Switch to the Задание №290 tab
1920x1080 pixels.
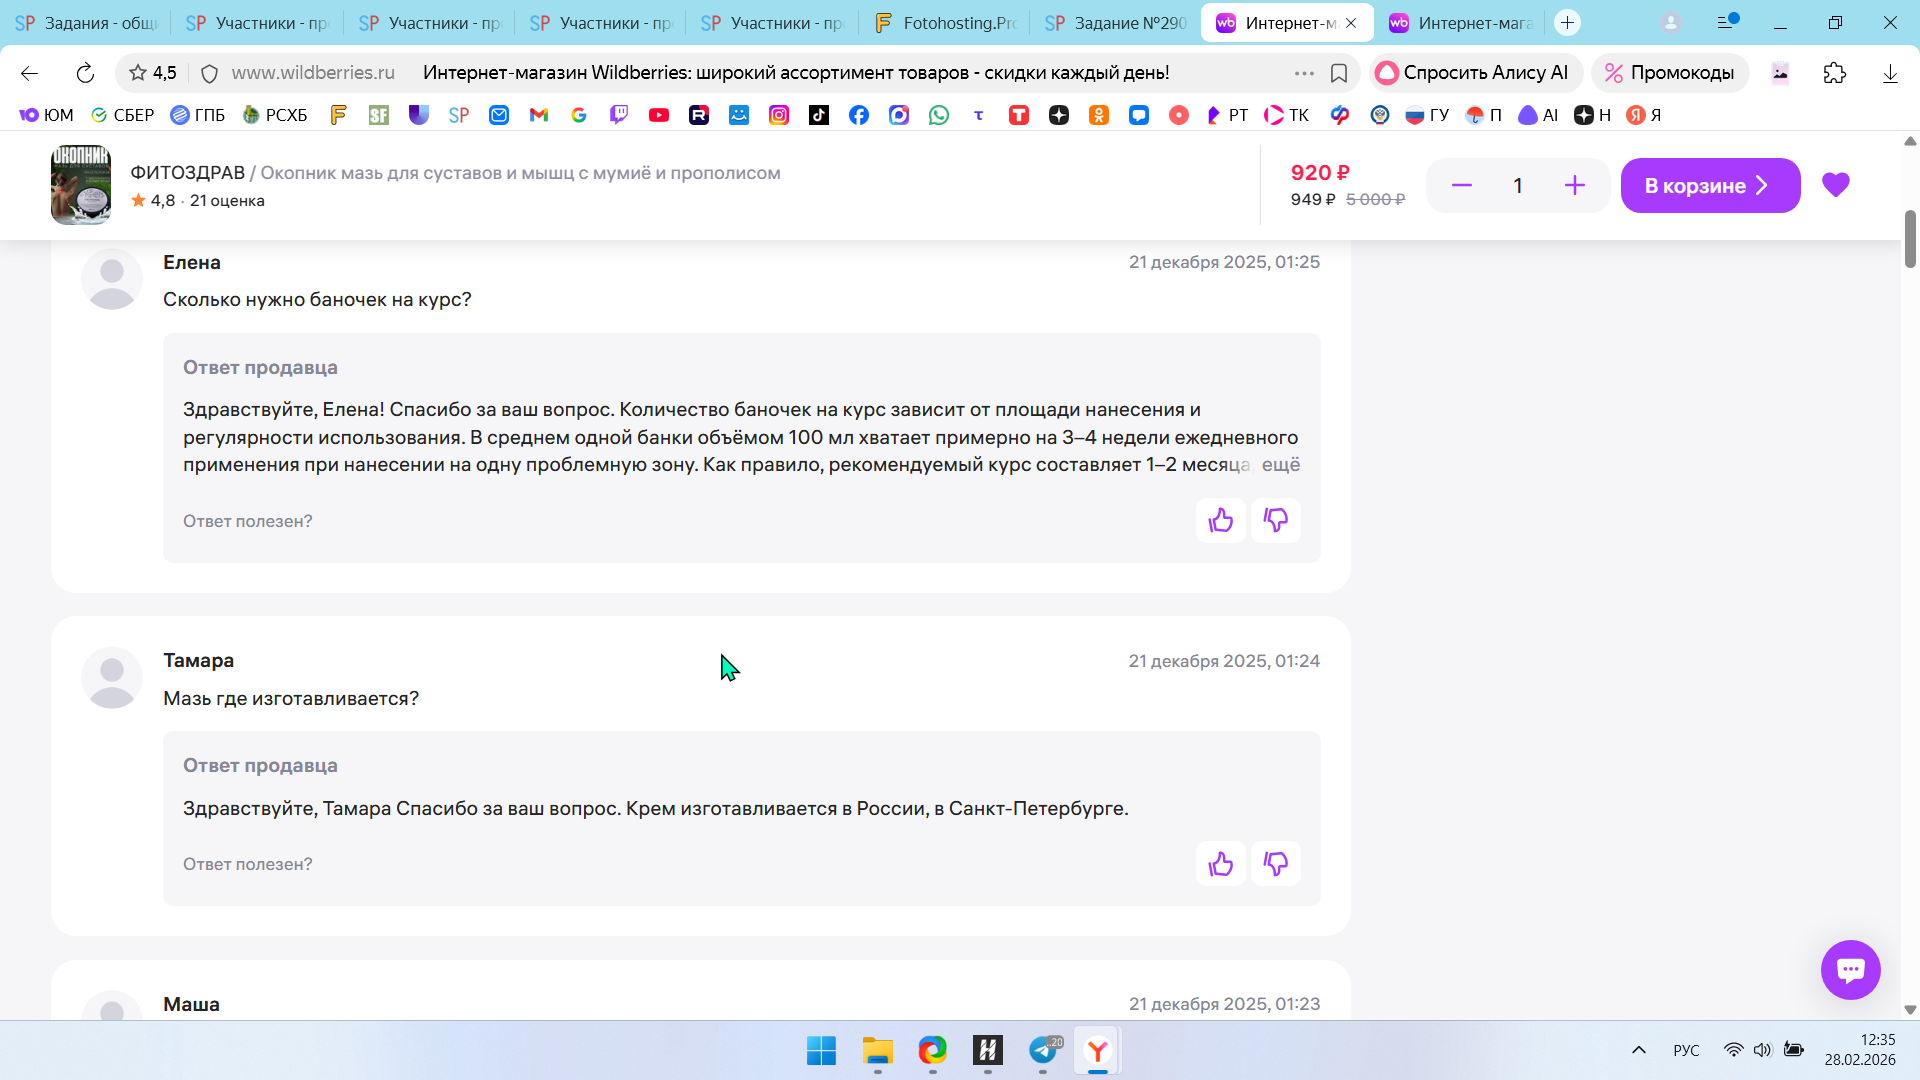[1116, 23]
